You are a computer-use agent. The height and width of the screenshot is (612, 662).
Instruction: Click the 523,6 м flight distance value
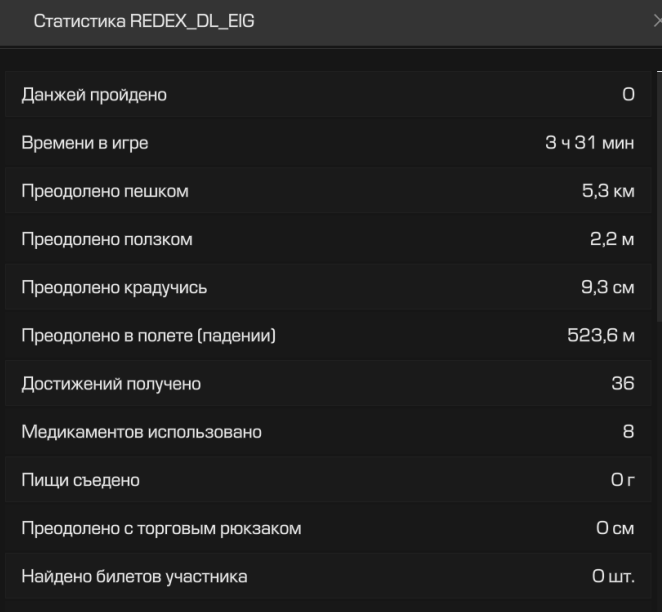click(601, 335)
